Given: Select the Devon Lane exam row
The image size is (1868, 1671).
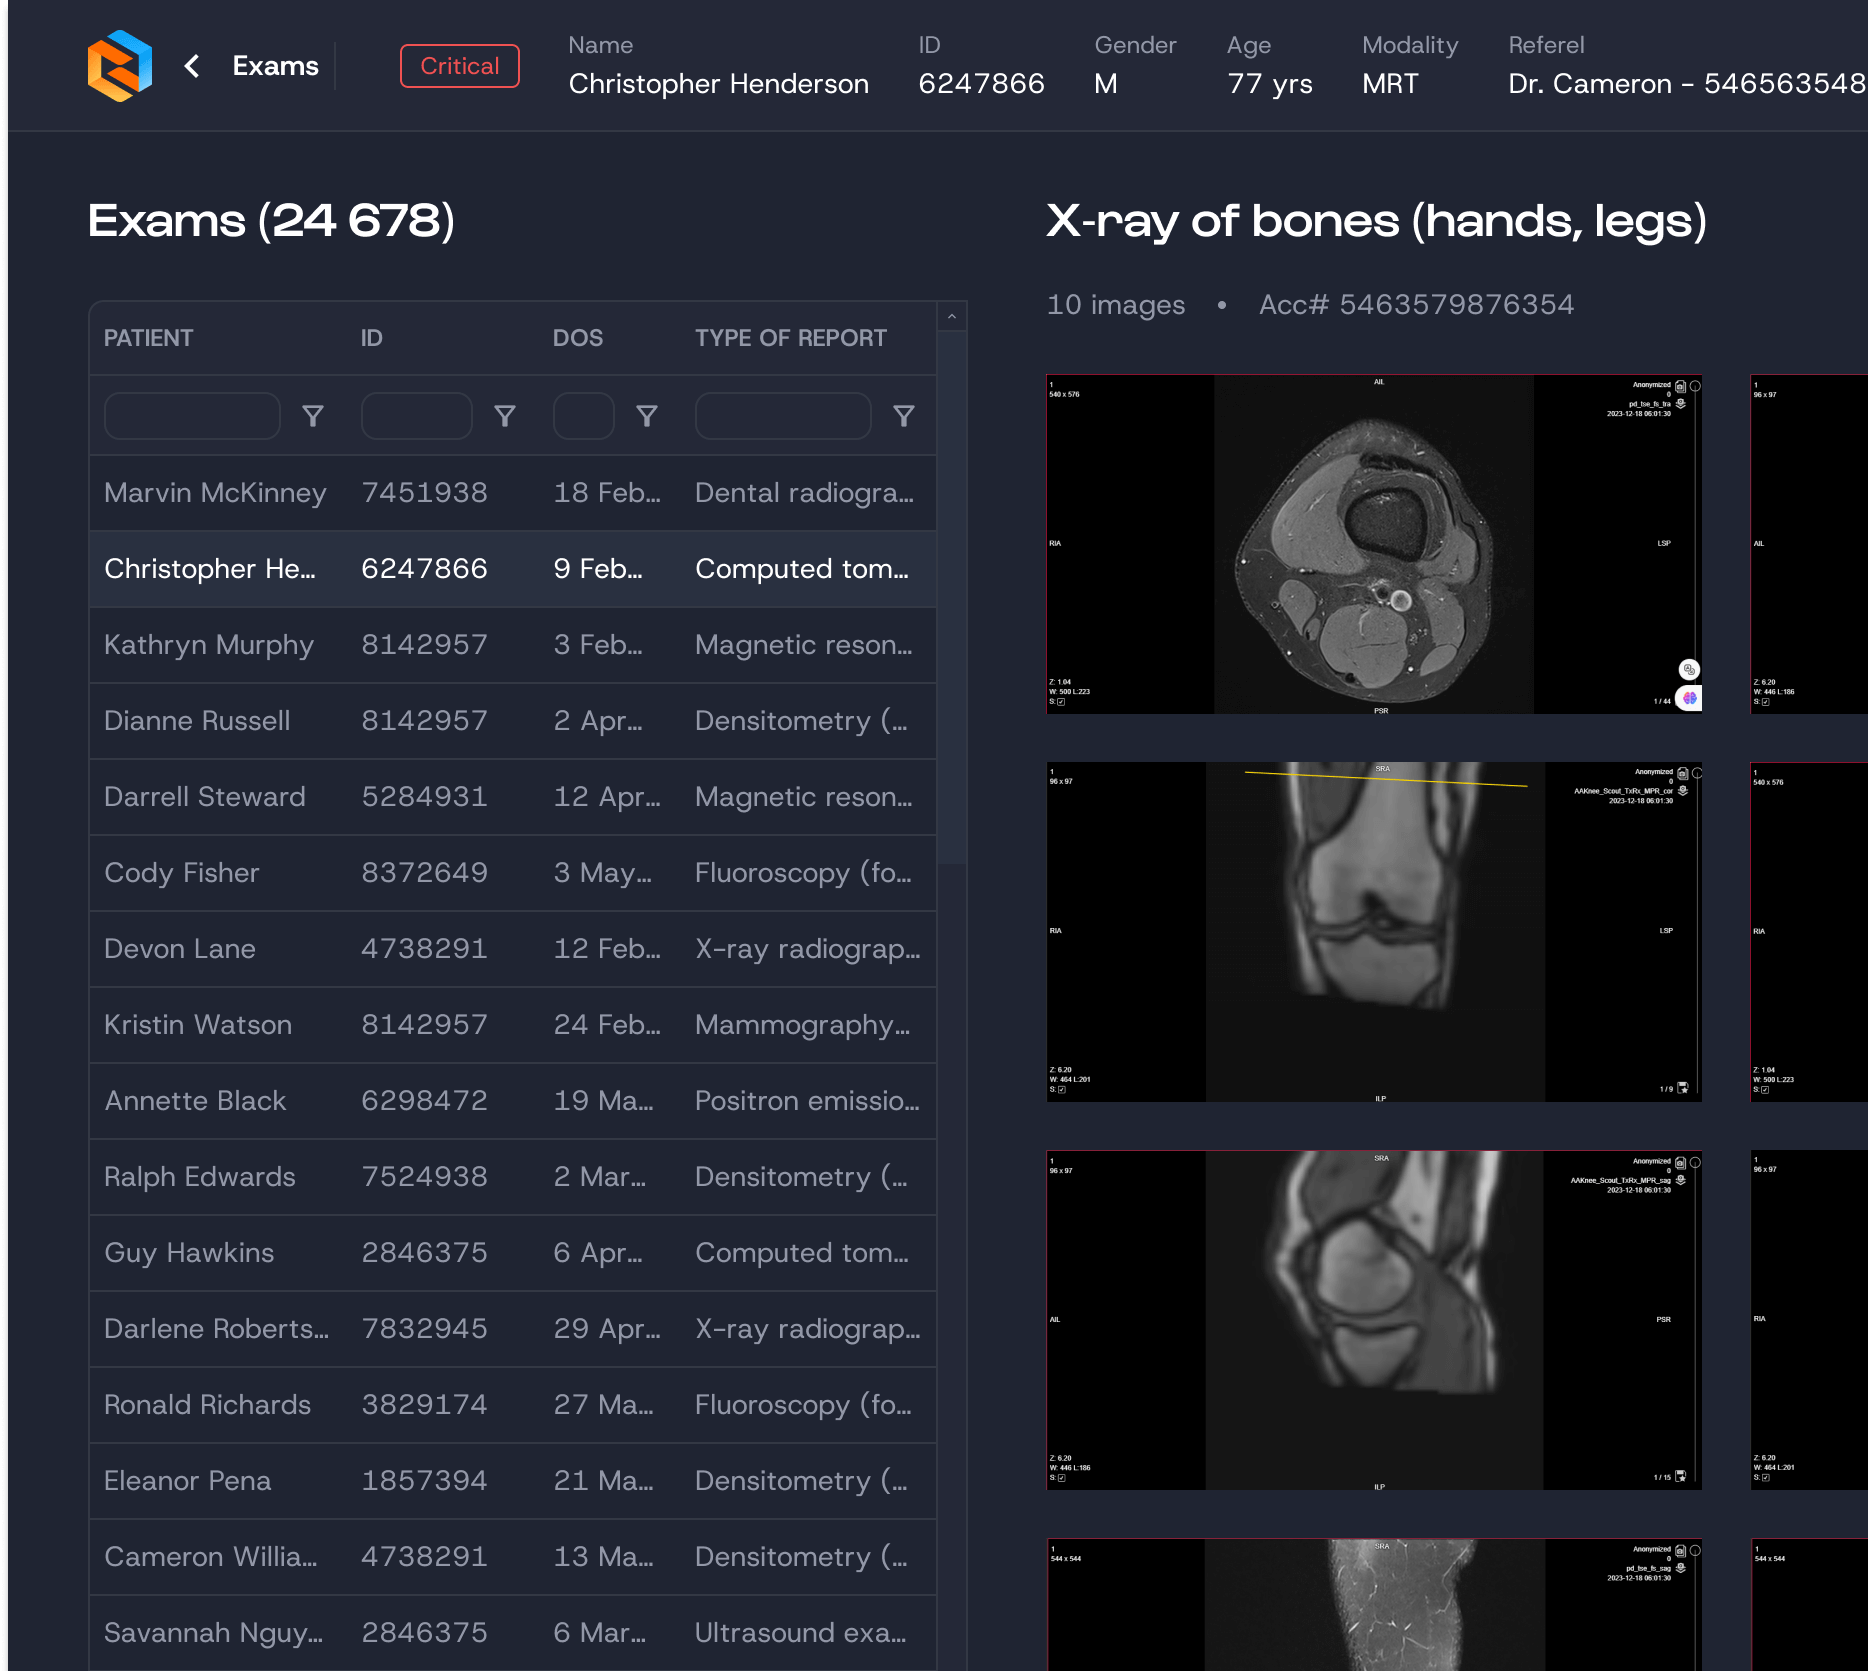Looking at the screenshot, I should 512,949.
